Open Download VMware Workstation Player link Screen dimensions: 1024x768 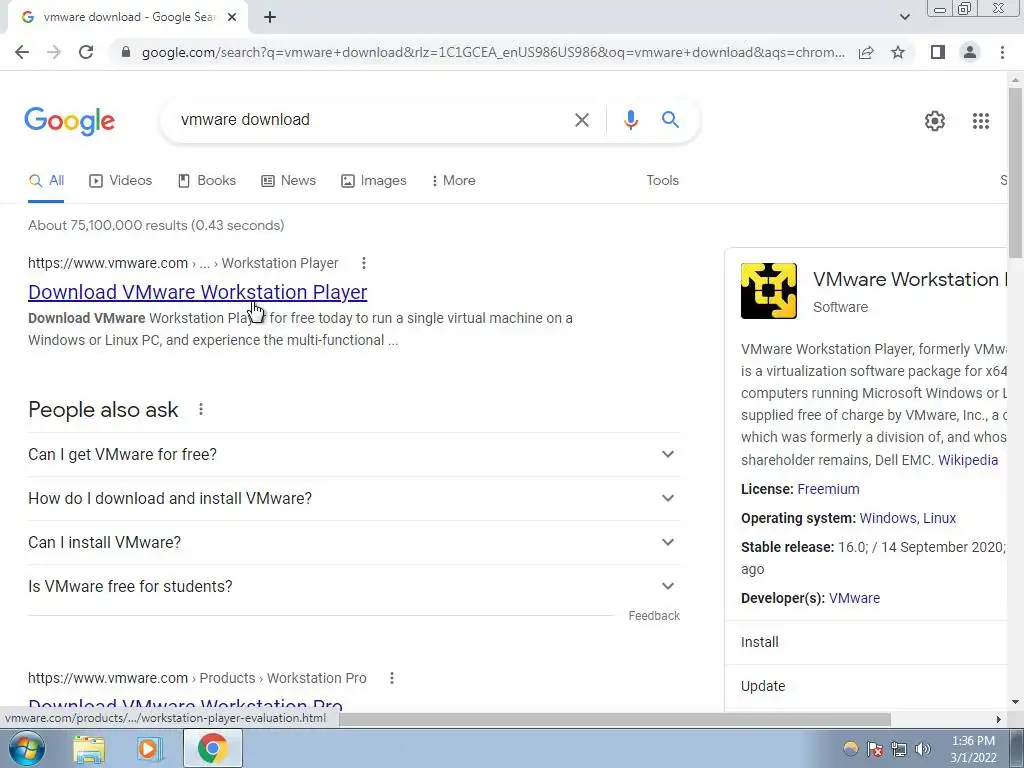coord(198,292)
